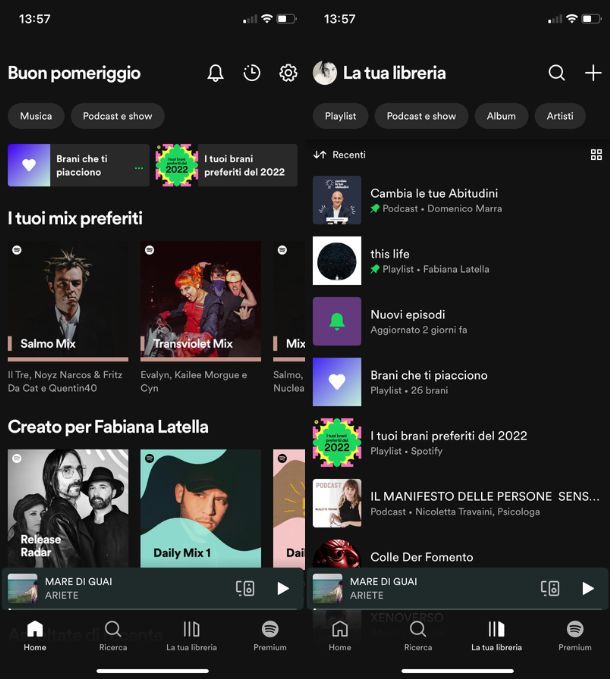Screen dimensions: 610x679
Task: Open devices icon in right mini player
Action: pyautogui.click(x=550, y=588)
